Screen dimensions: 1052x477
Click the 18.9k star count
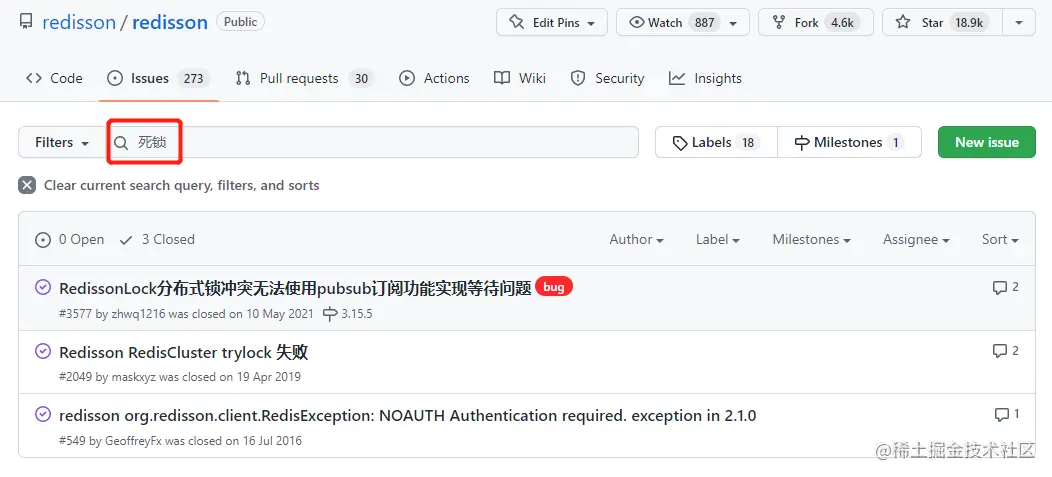coord(969,22)
